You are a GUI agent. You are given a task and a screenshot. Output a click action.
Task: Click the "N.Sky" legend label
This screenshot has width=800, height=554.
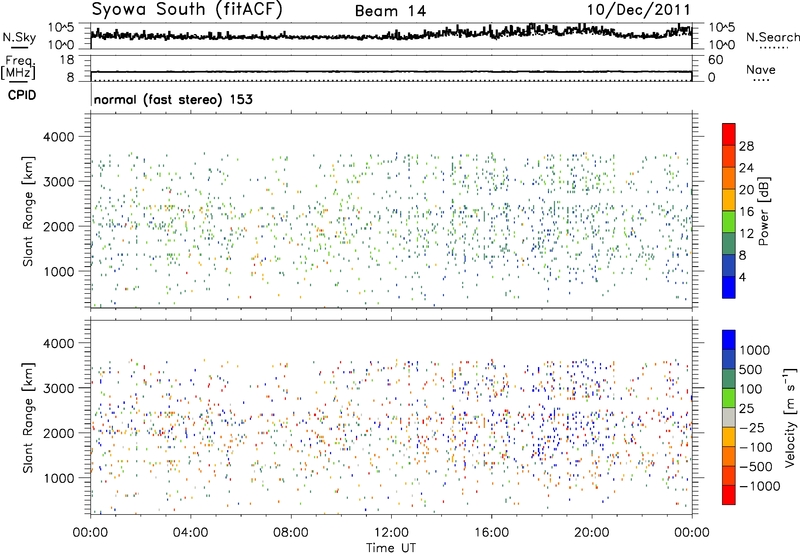[19, 37]
